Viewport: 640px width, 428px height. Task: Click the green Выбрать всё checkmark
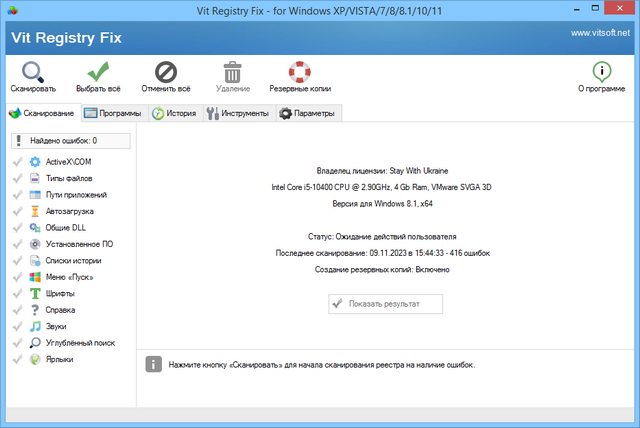coord(97,72)
